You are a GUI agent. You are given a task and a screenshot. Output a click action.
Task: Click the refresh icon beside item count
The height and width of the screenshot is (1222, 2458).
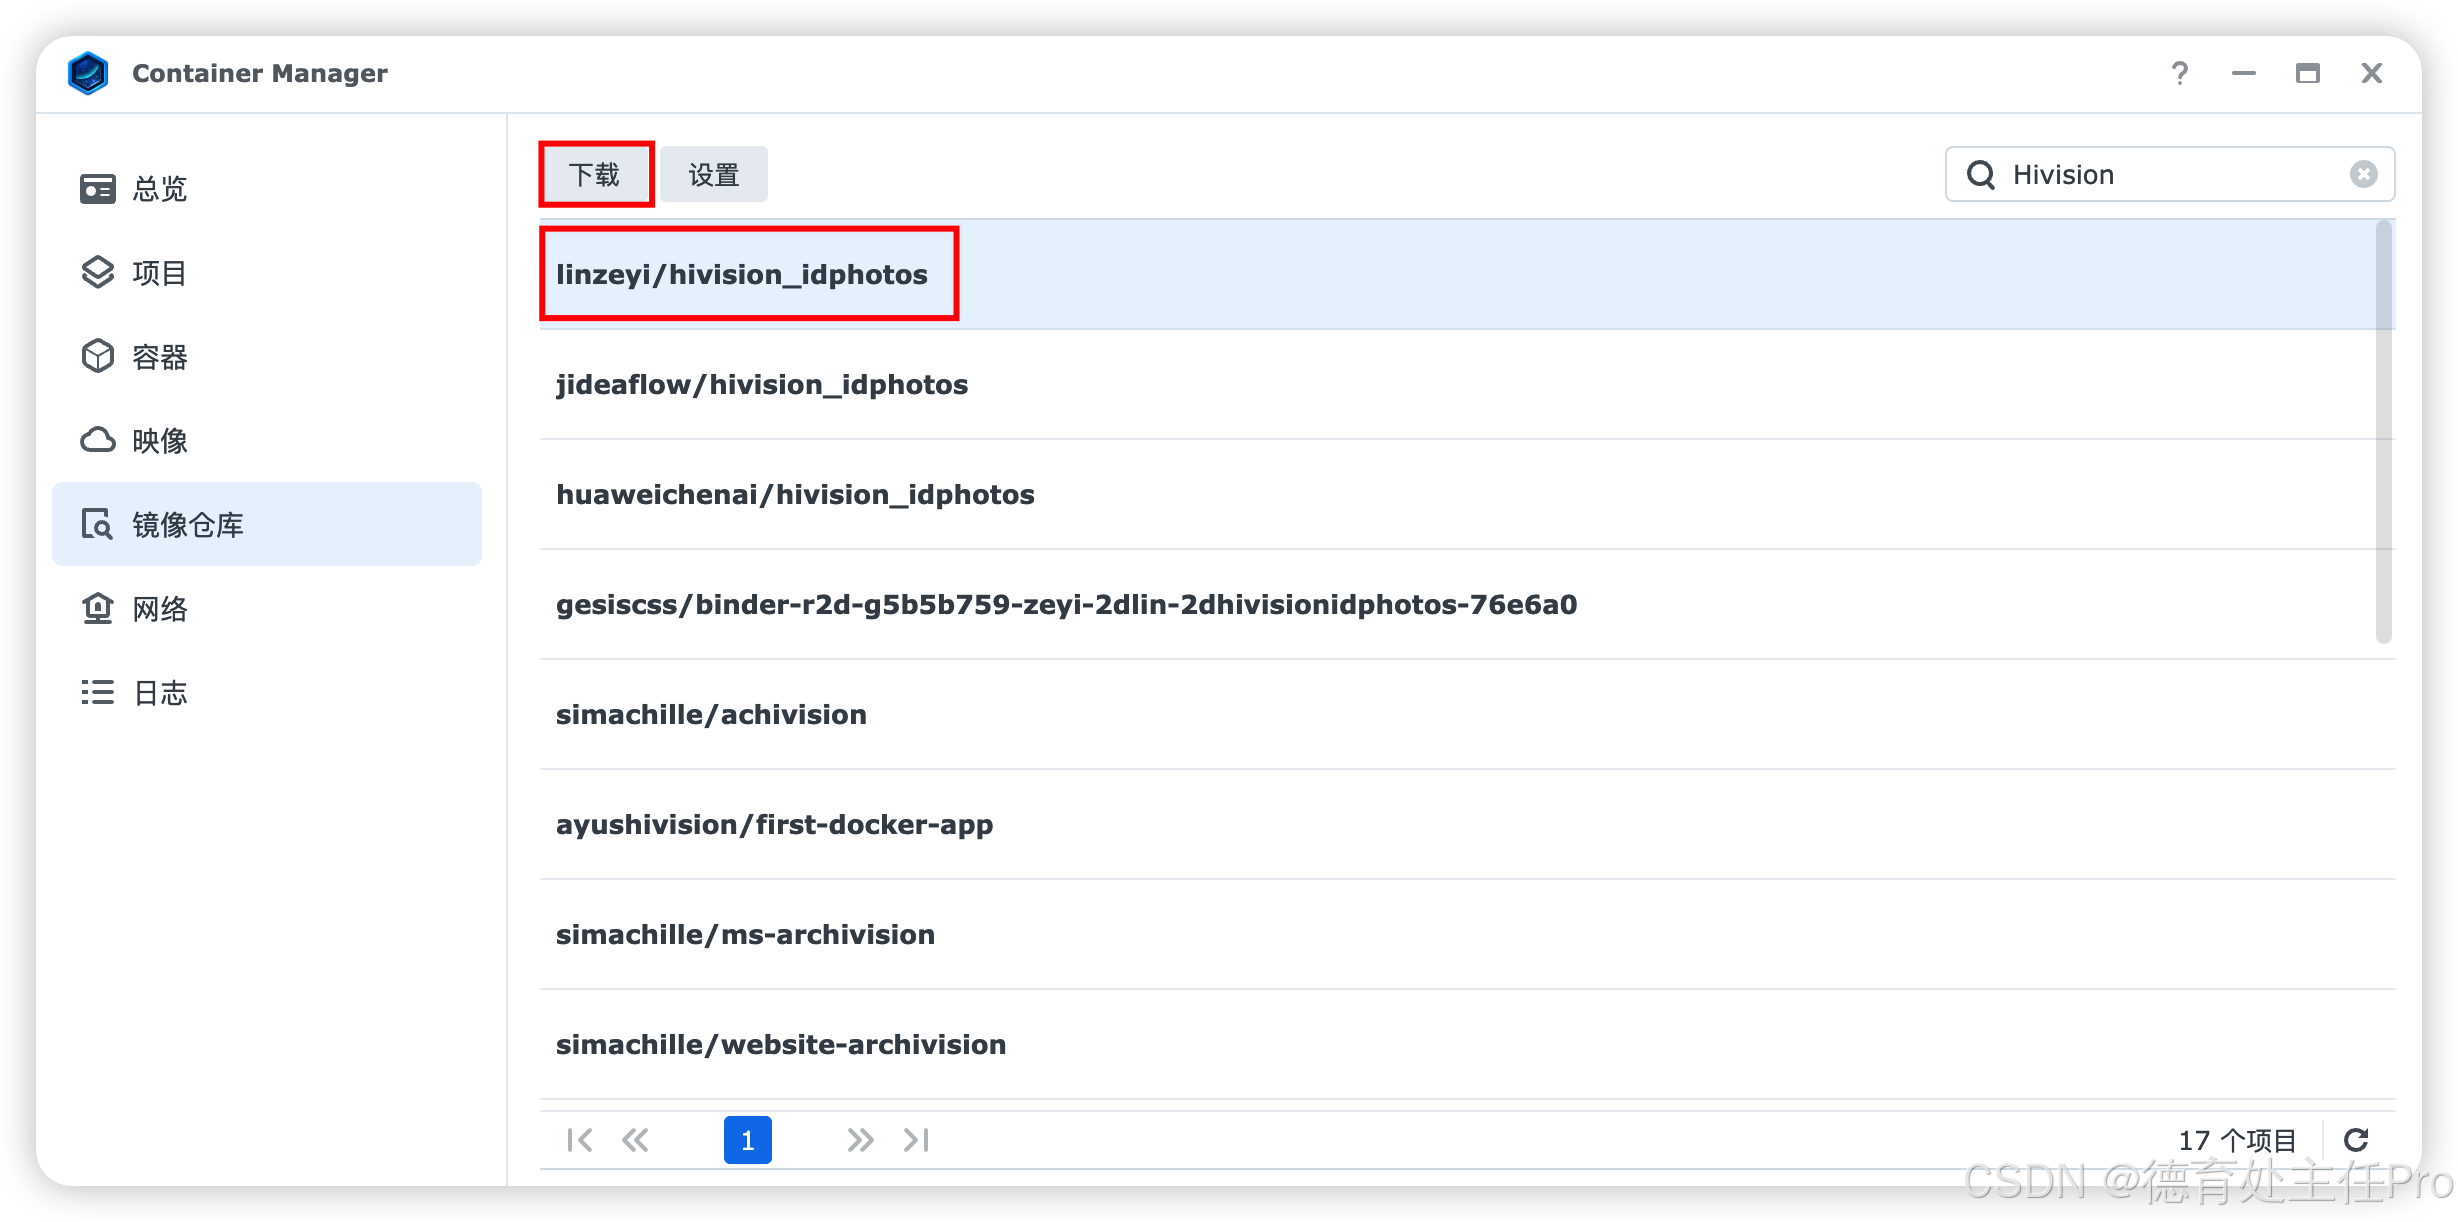(x=2357, y=1140)
